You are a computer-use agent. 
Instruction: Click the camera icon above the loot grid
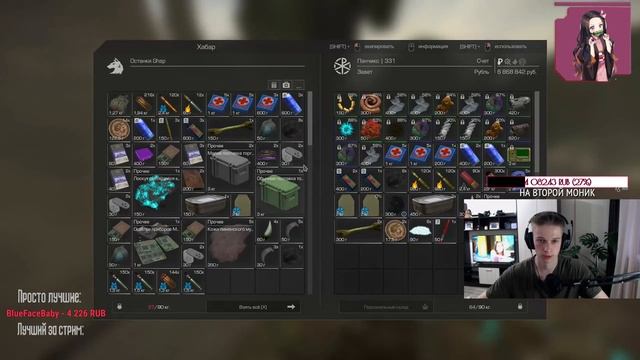tap(286, 85)
